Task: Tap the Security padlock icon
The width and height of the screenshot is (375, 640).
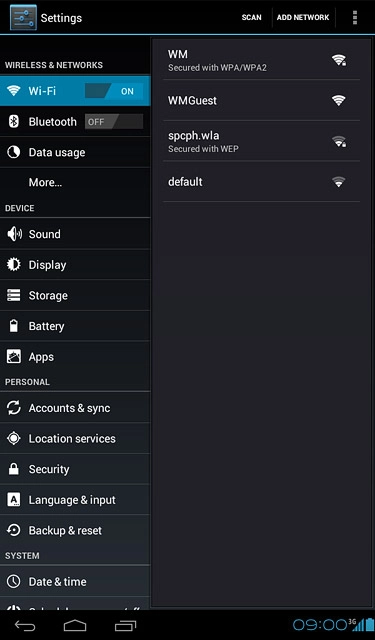Action: point(14,469)
